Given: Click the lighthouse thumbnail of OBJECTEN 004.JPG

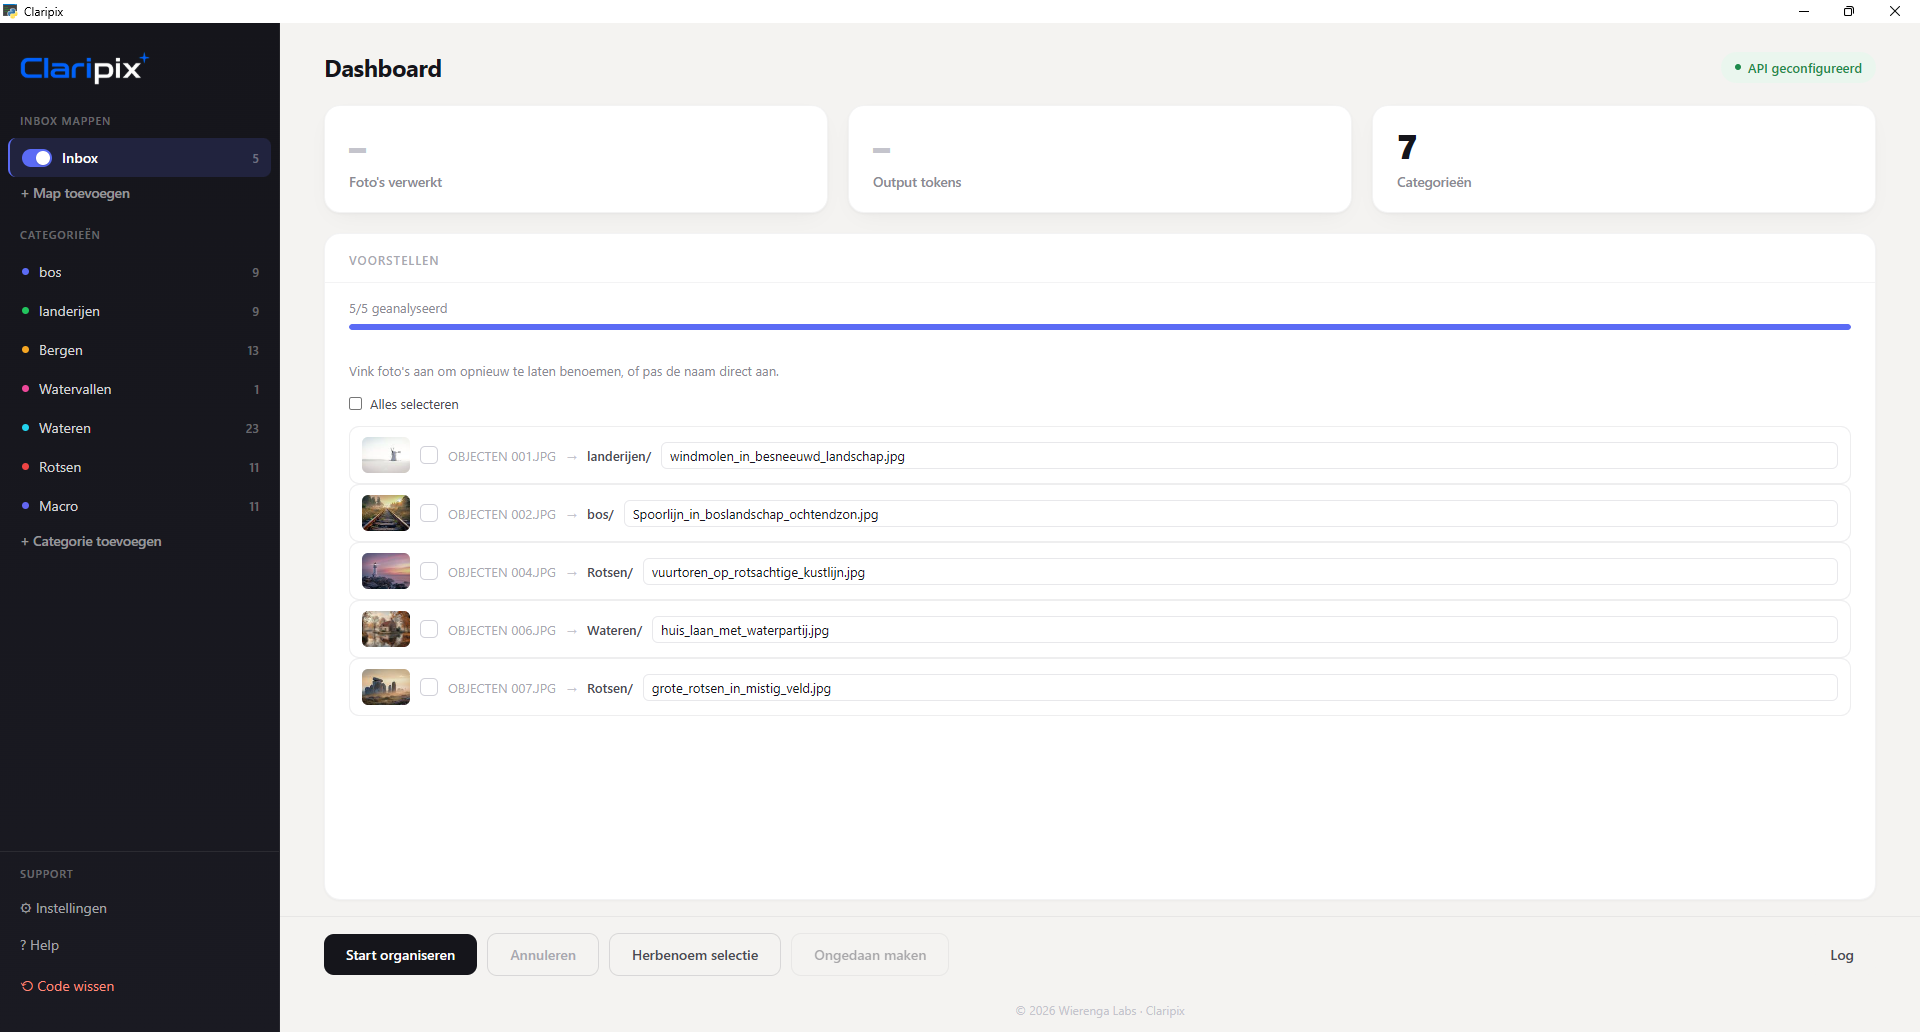Looking at the screenshot, I should (x=386, y=571).
